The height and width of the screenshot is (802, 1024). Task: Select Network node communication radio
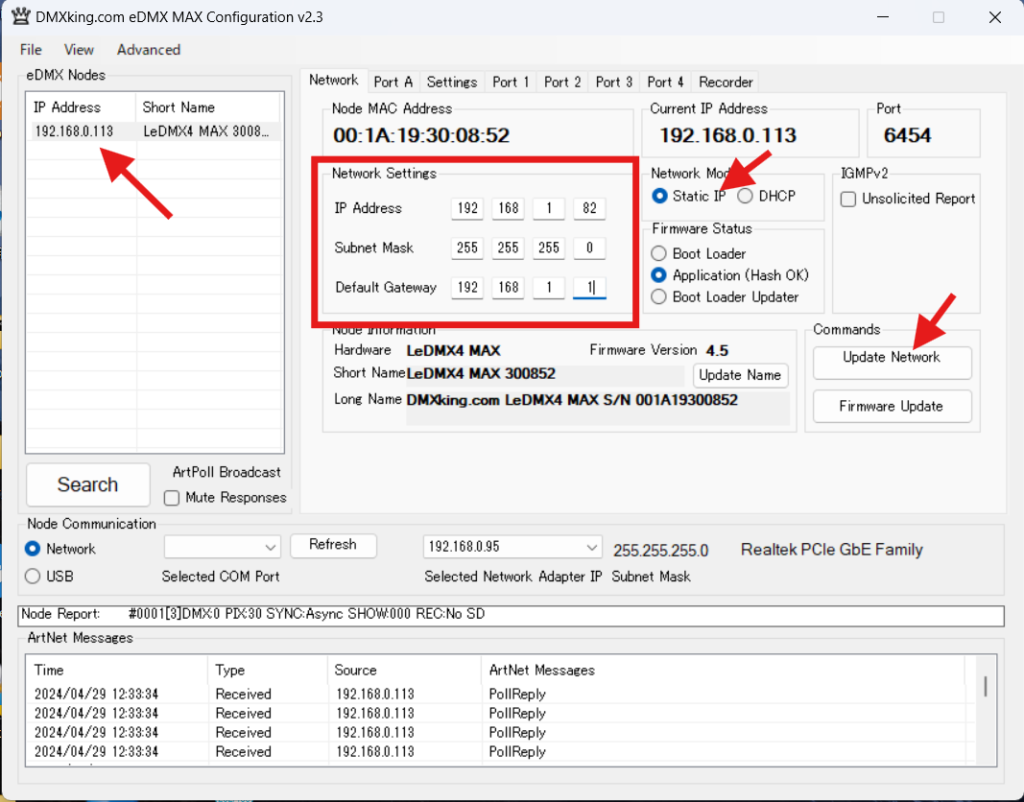33,549
